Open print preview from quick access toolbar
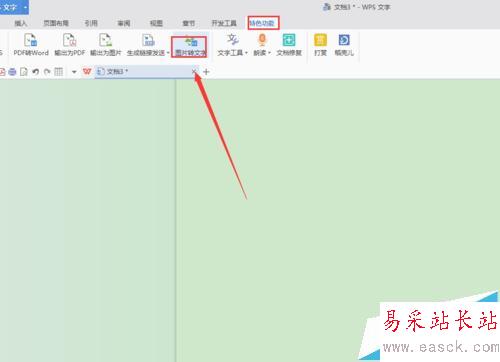500x362 pixels. click(24, 72)
